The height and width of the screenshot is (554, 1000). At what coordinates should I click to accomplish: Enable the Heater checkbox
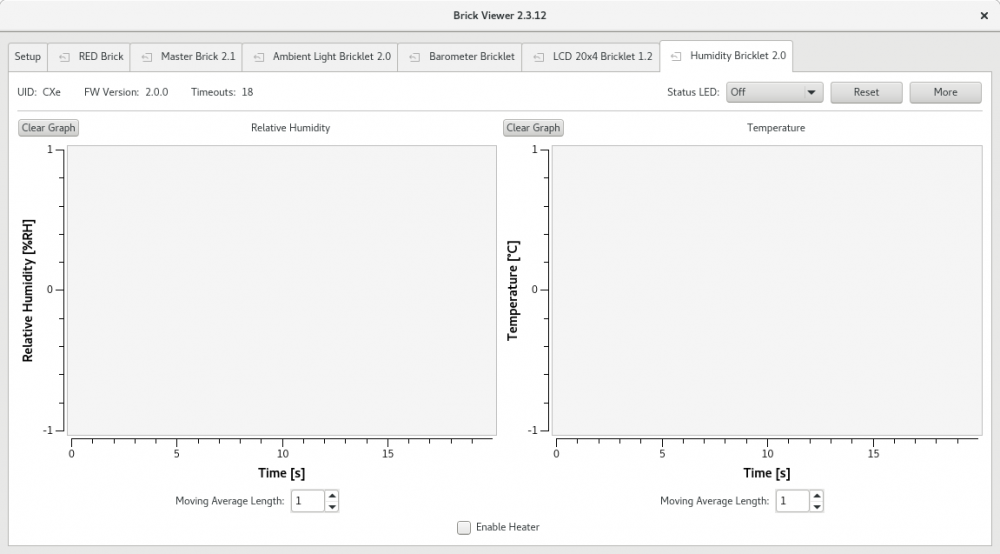[464, 527]
